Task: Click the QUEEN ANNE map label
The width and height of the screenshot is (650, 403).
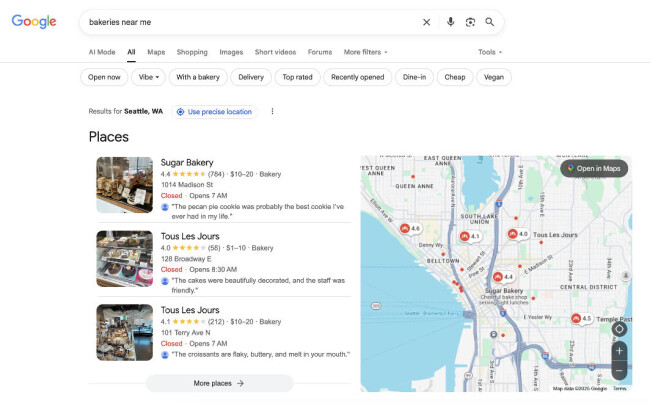Action: (415, 186)
